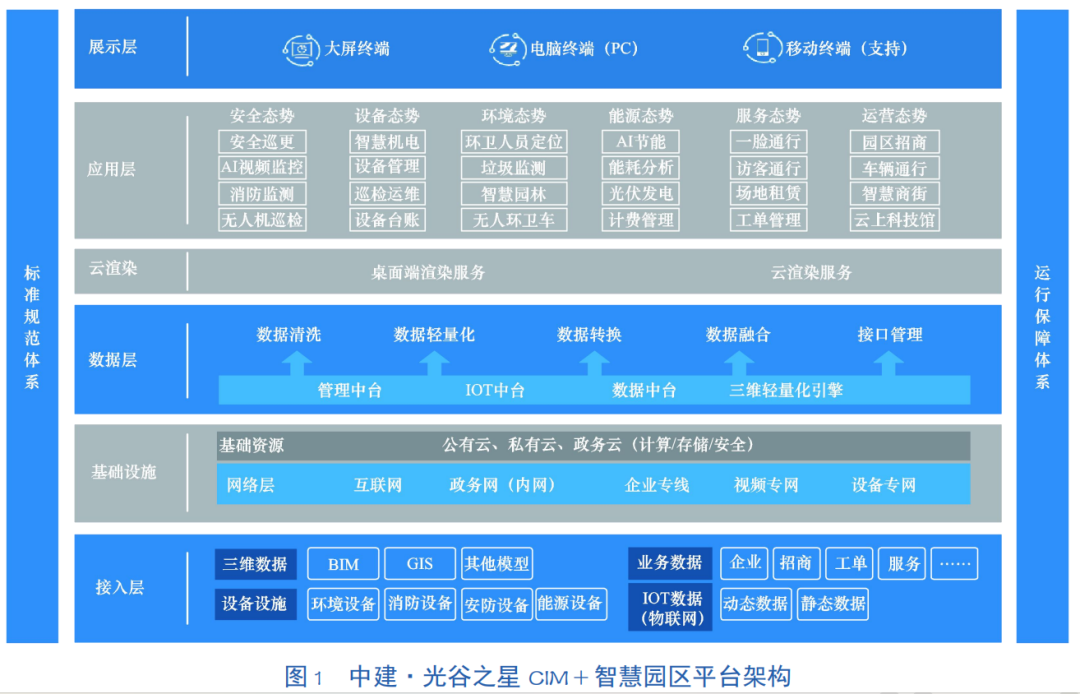Screen dimensions: 1080x694
Task: Click the 数据轻量化 label
Action: click(434, 335)
